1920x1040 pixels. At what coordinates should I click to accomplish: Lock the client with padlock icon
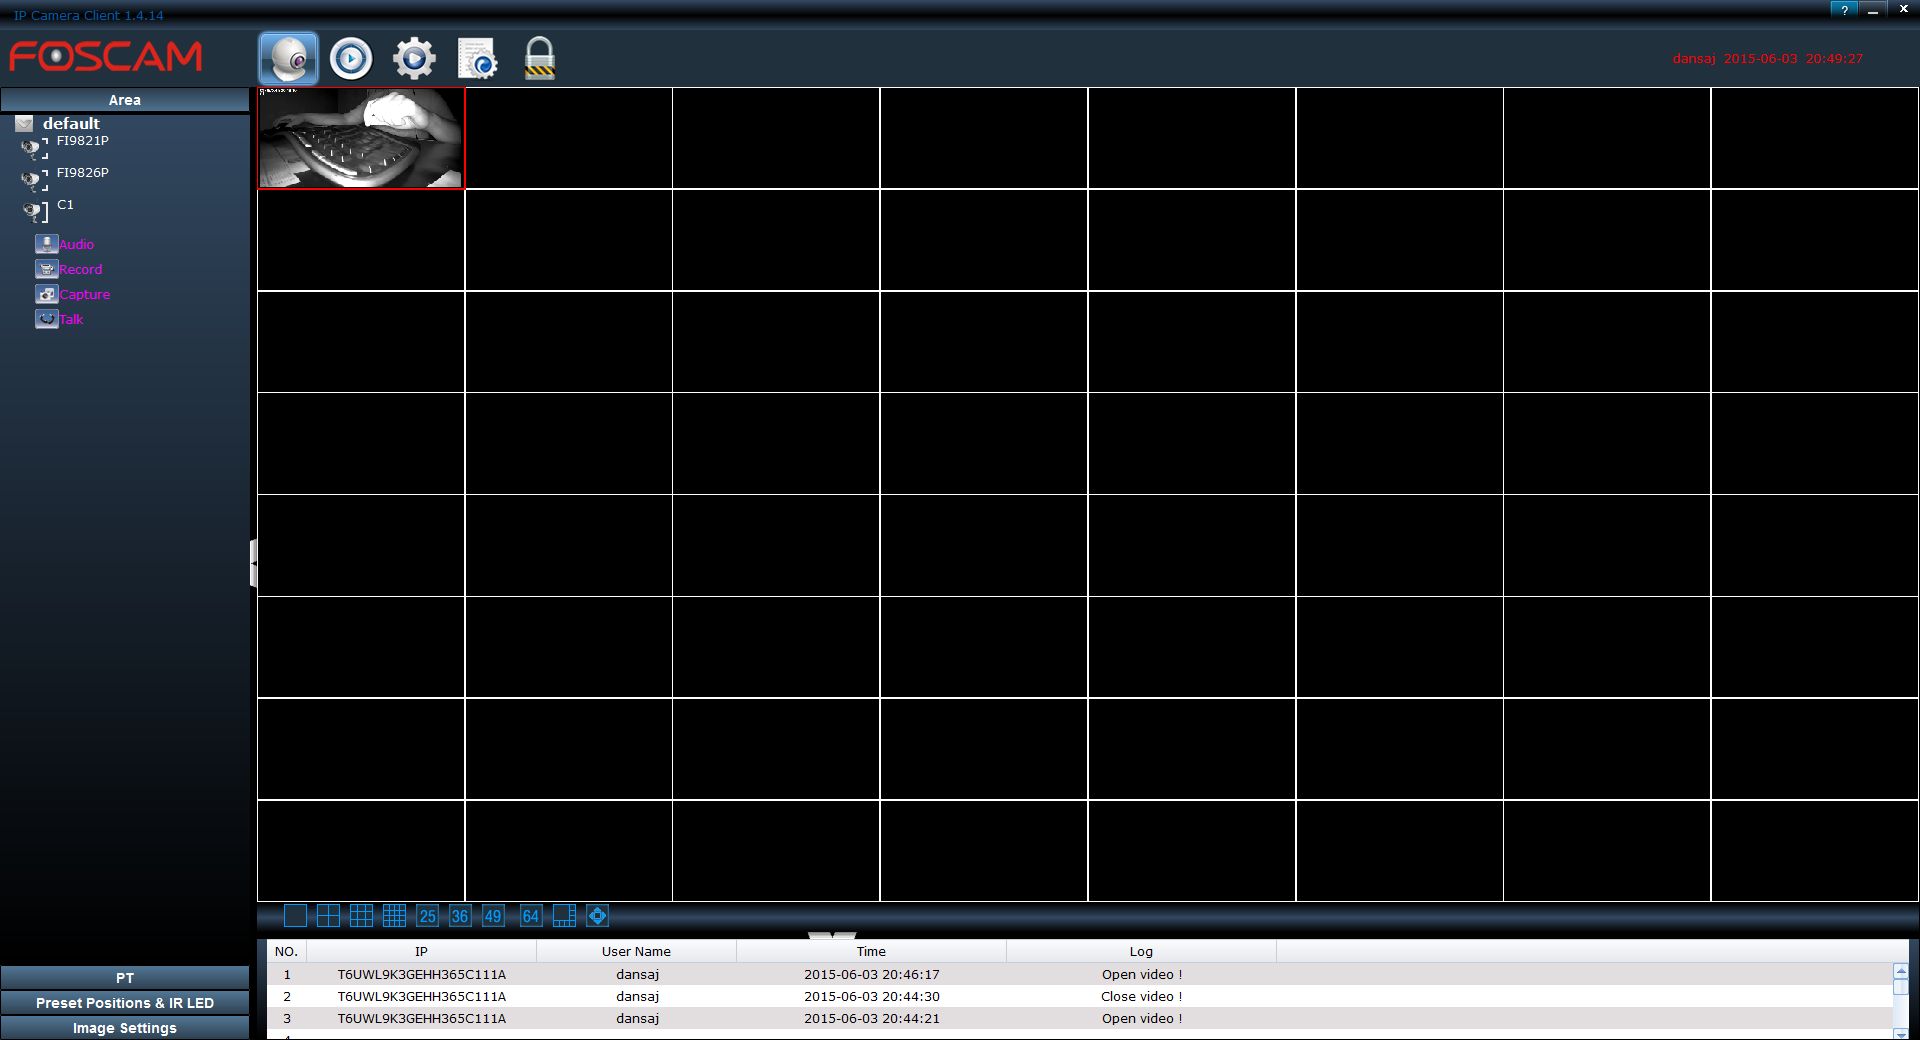tap(540, 58)
